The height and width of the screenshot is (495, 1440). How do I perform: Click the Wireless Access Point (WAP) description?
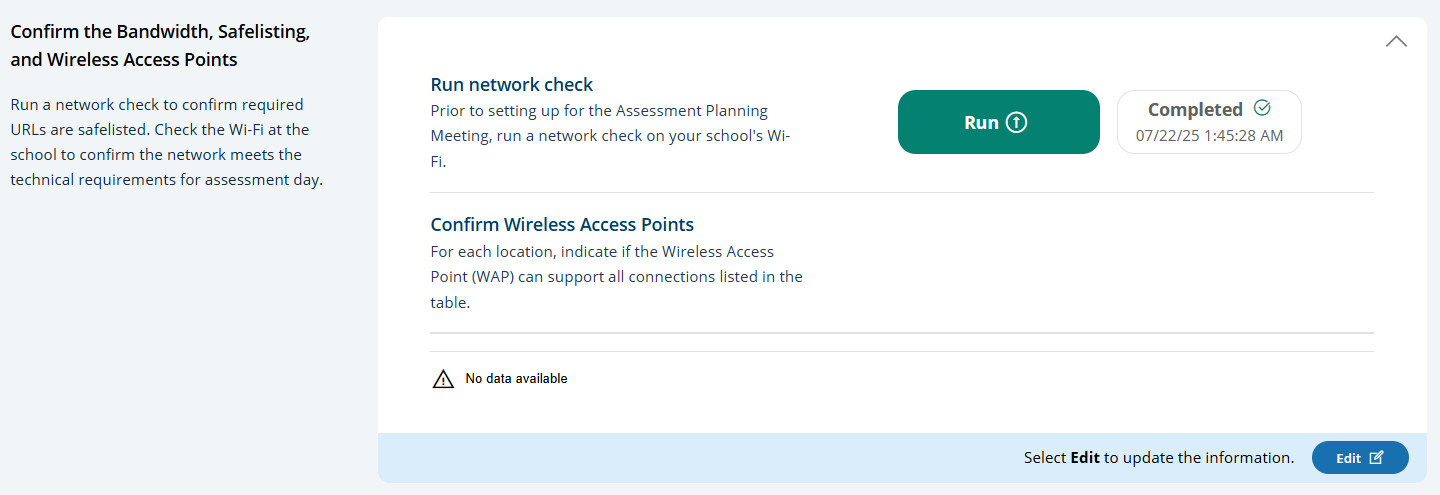pos(616,276)
